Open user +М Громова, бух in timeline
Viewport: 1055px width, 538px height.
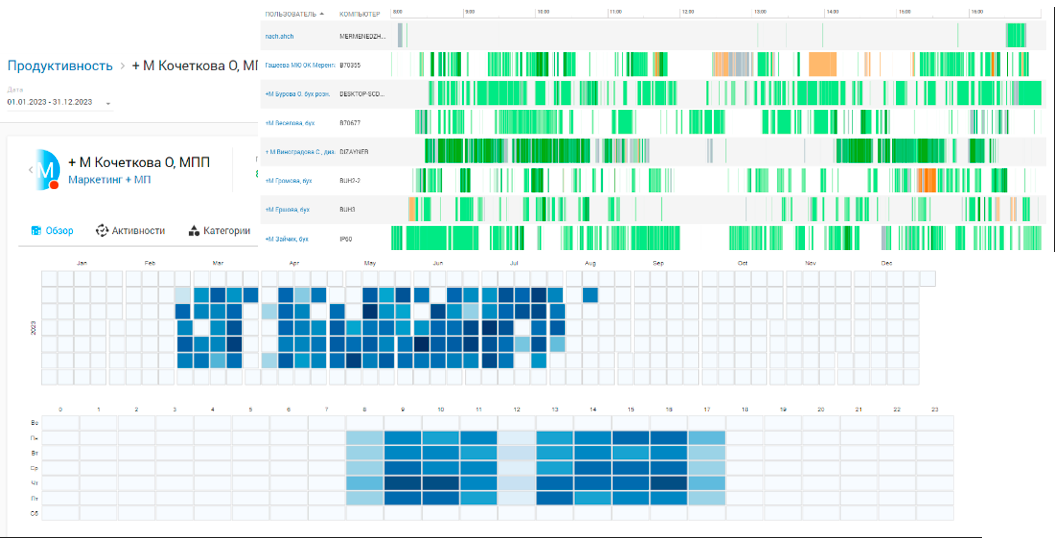(x=289, y=181)
